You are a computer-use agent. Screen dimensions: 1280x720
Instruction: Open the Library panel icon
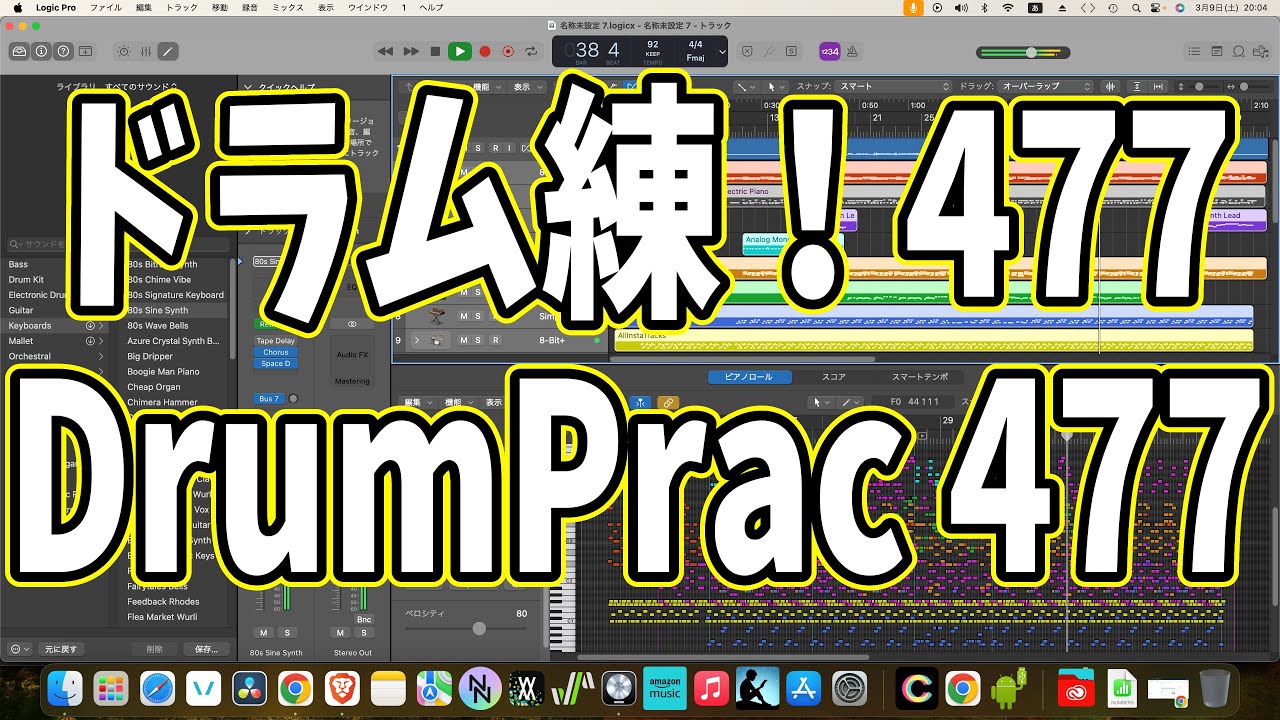point(19,51)
